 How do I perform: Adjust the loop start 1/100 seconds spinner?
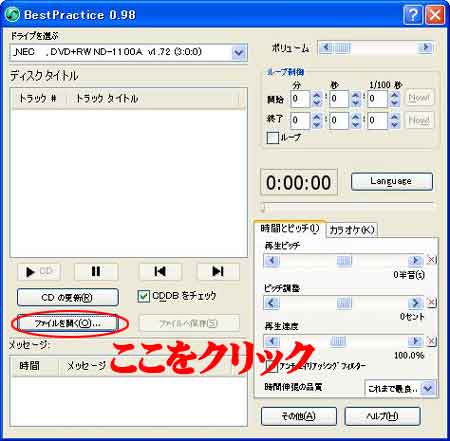[394, 99]
